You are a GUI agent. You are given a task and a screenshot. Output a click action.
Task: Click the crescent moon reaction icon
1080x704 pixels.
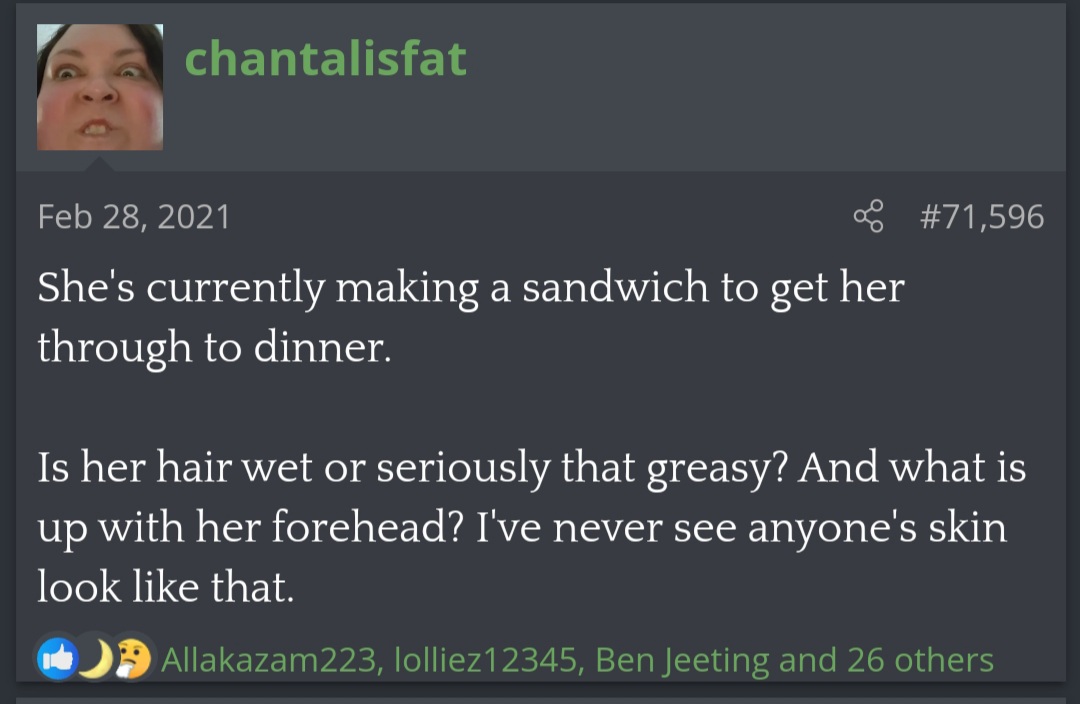[x=95, y=659]
